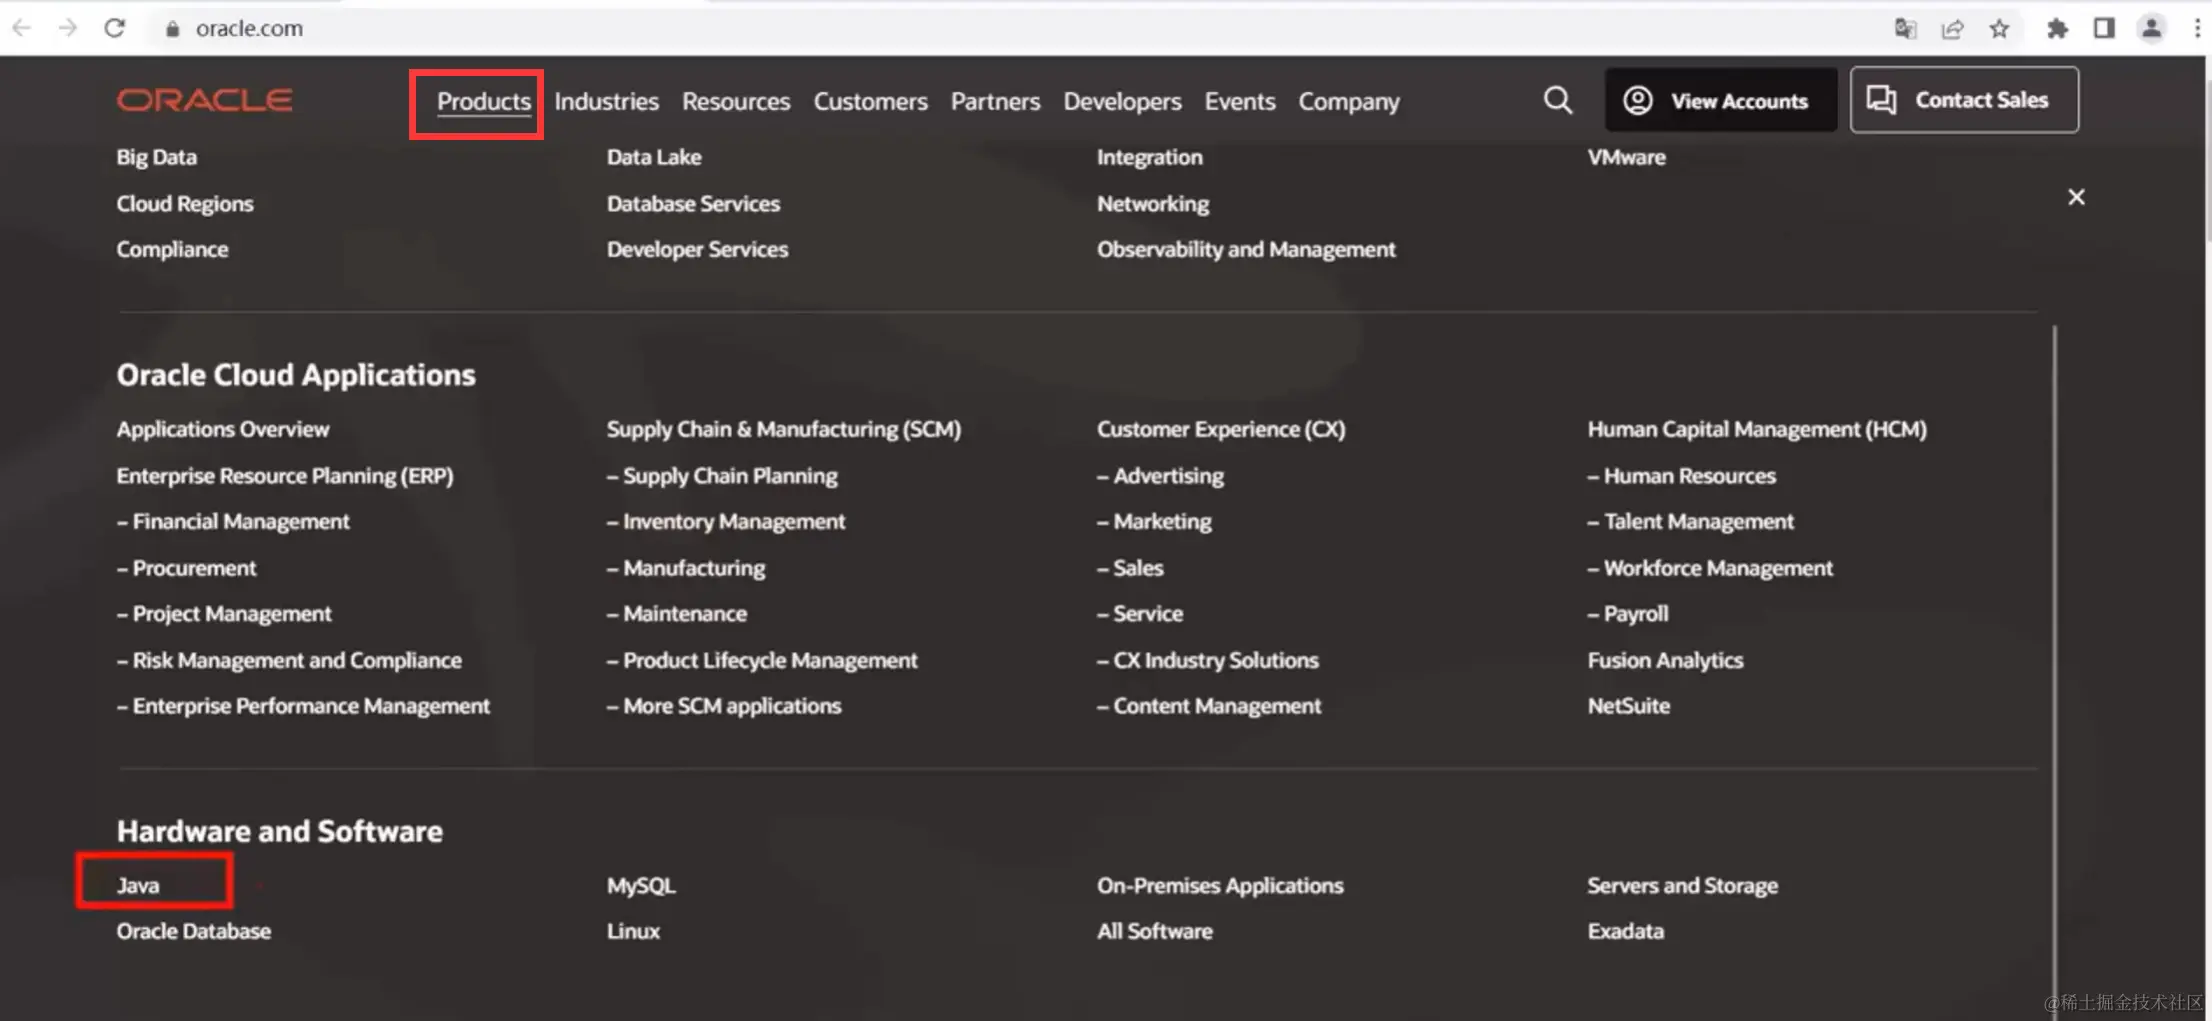Open the browser extensions puzzle icon

click(2057, 29)
